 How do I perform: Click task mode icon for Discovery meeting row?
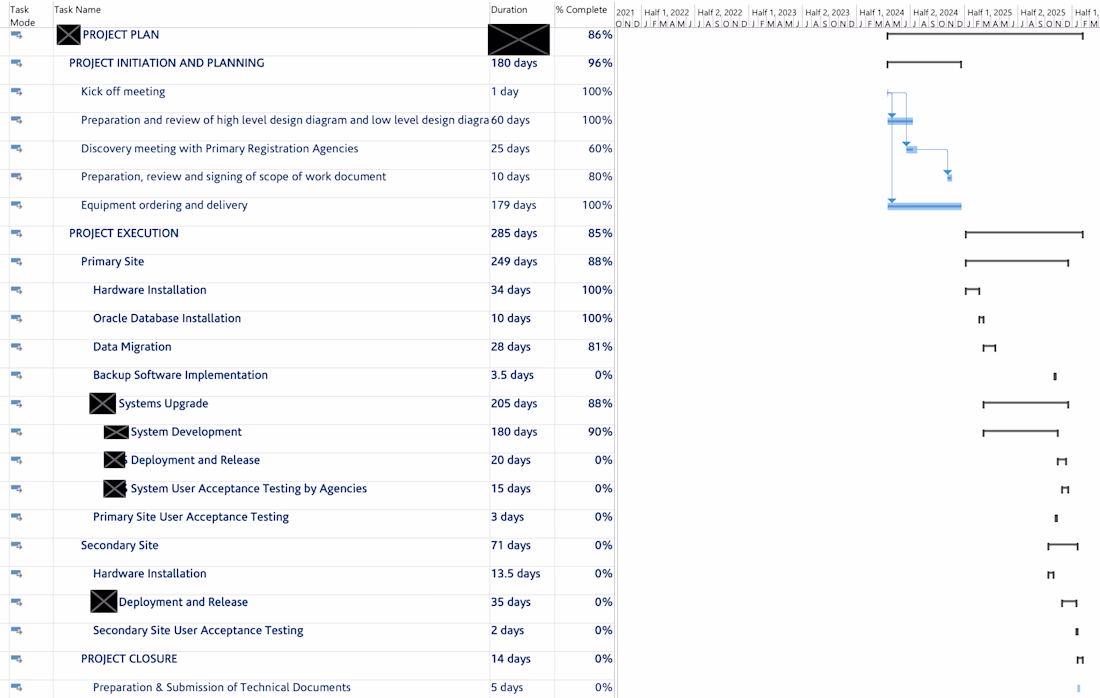(16, 148)
